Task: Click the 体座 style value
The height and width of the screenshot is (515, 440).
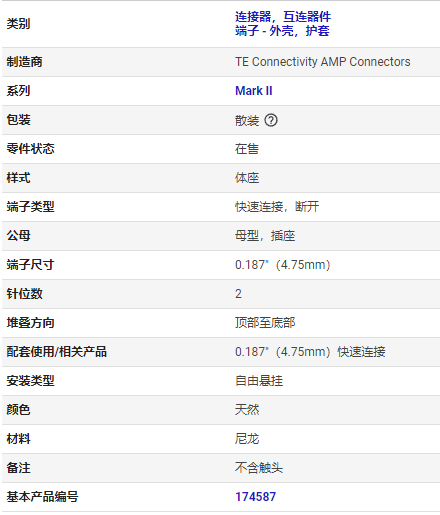Action: click(247, 178)
